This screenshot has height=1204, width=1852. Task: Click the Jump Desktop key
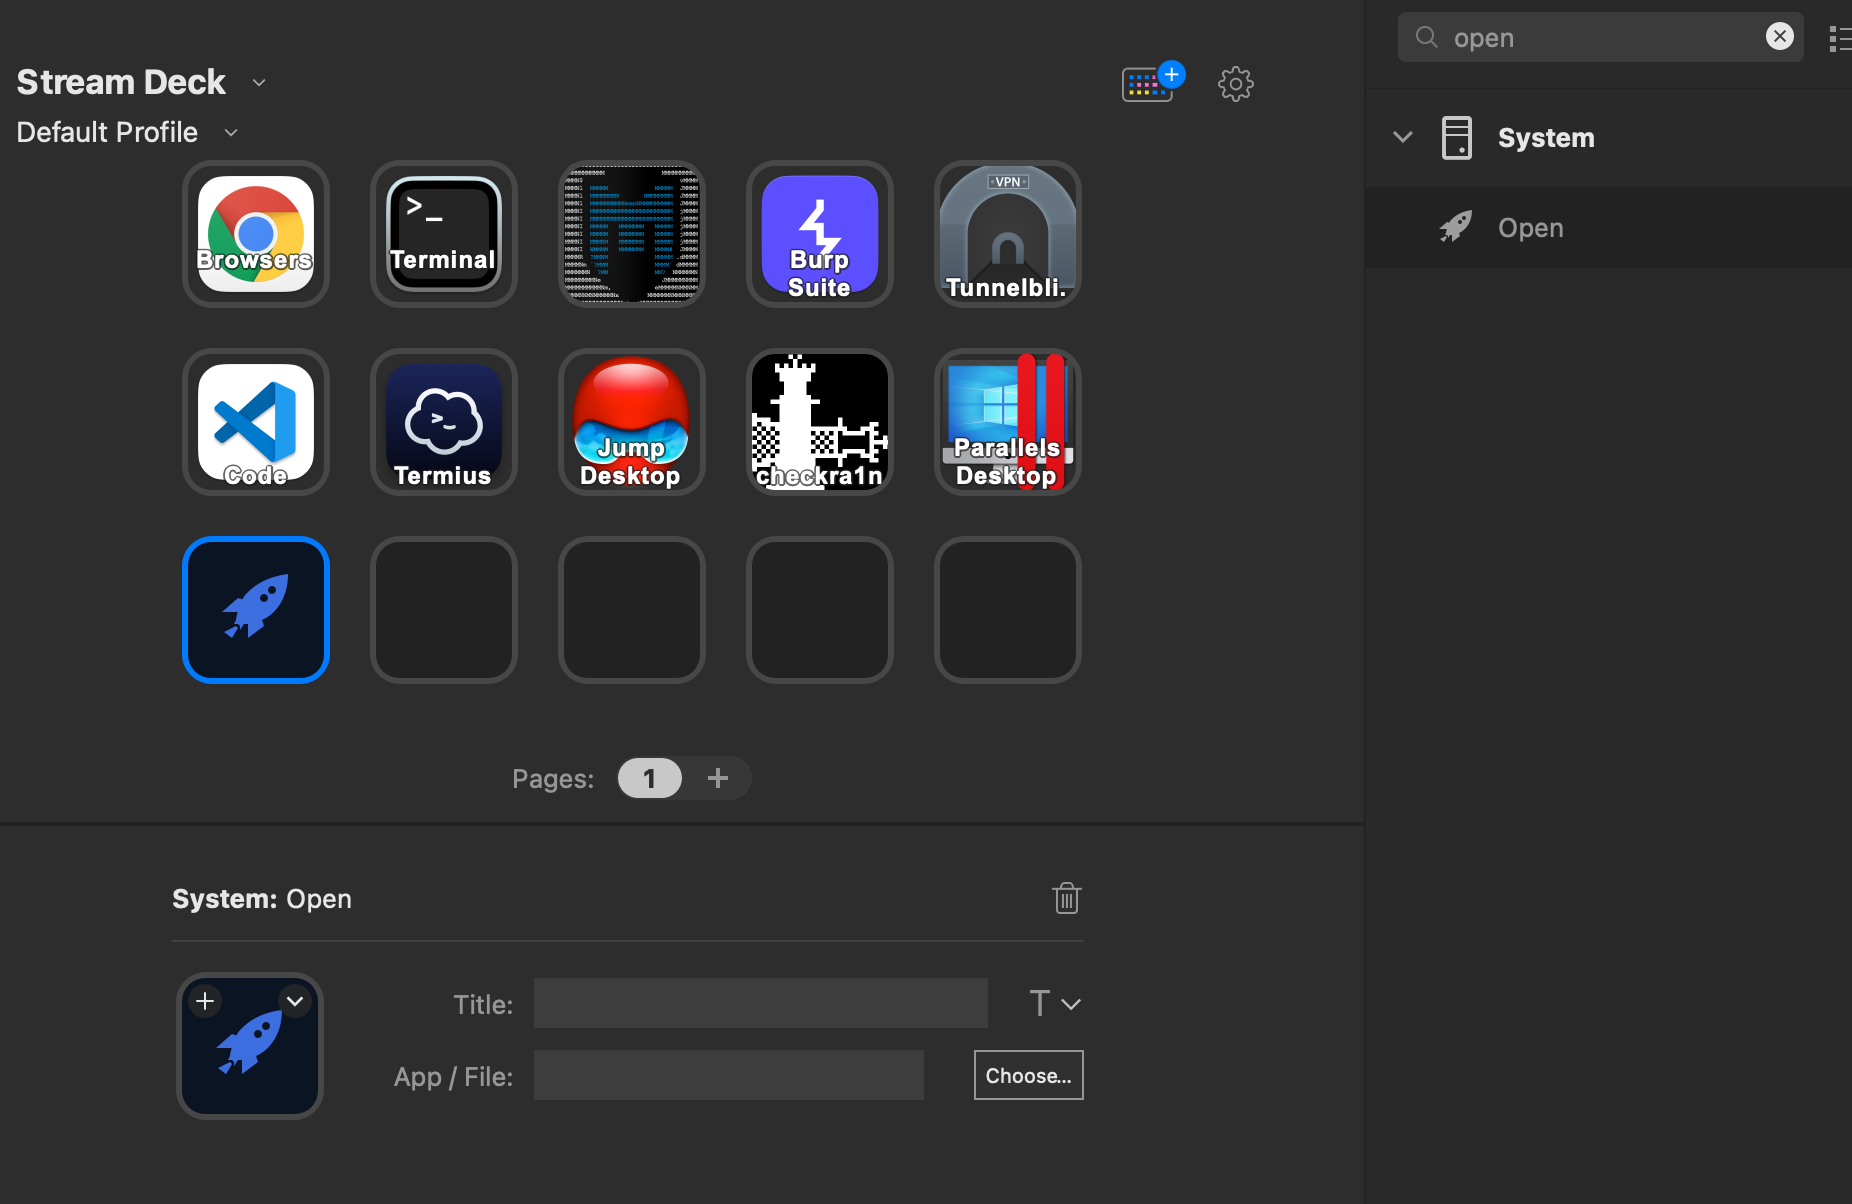(x=632, y=422)
